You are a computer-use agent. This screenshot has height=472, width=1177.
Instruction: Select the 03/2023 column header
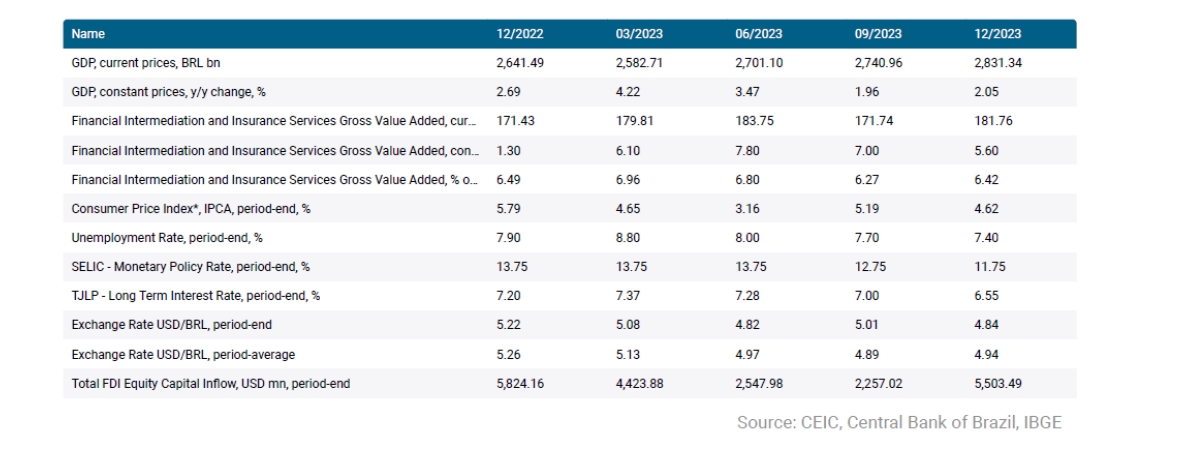click(639, 34)
